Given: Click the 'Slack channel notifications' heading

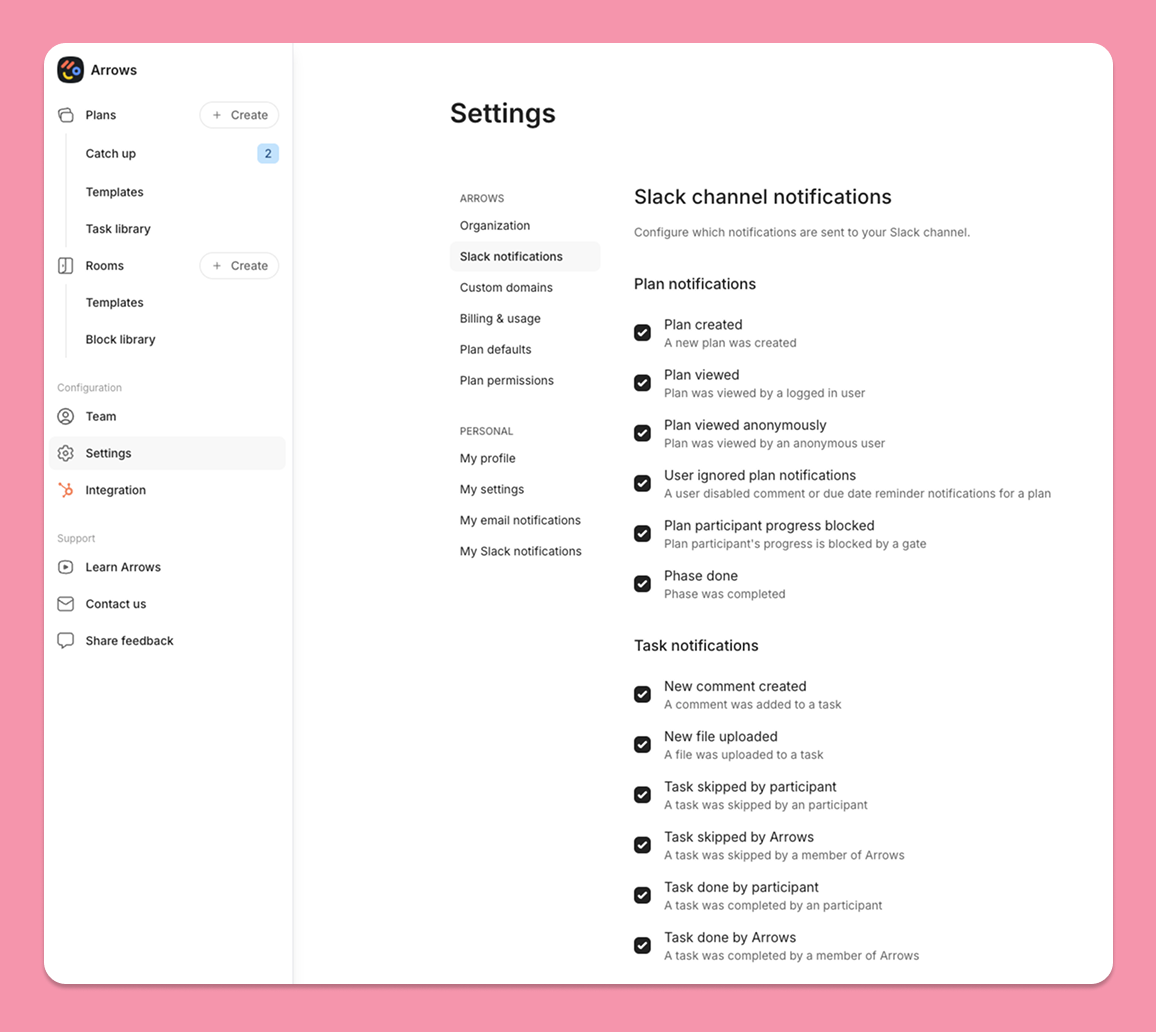Looking at the screenshot, I should point(763,197).
